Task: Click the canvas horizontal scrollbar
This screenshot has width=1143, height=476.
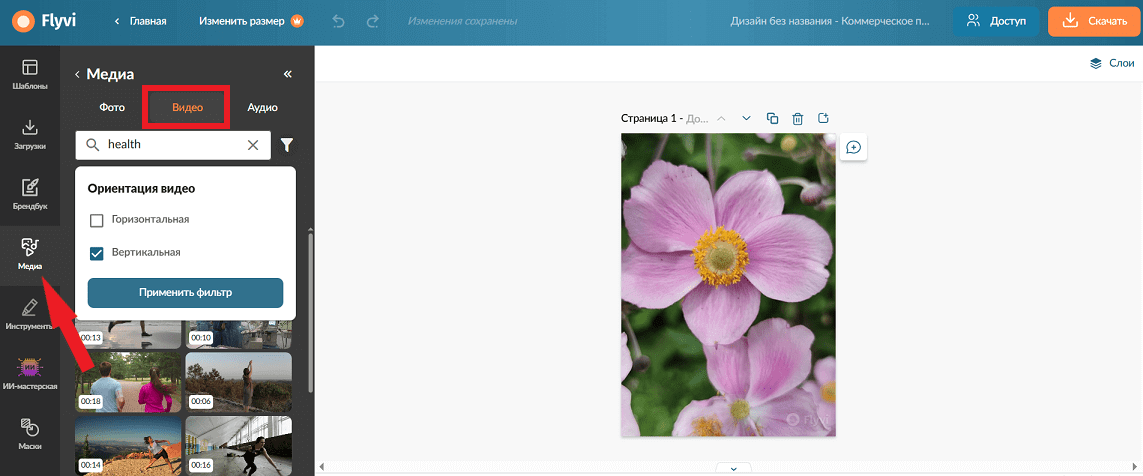Action: 729,465
